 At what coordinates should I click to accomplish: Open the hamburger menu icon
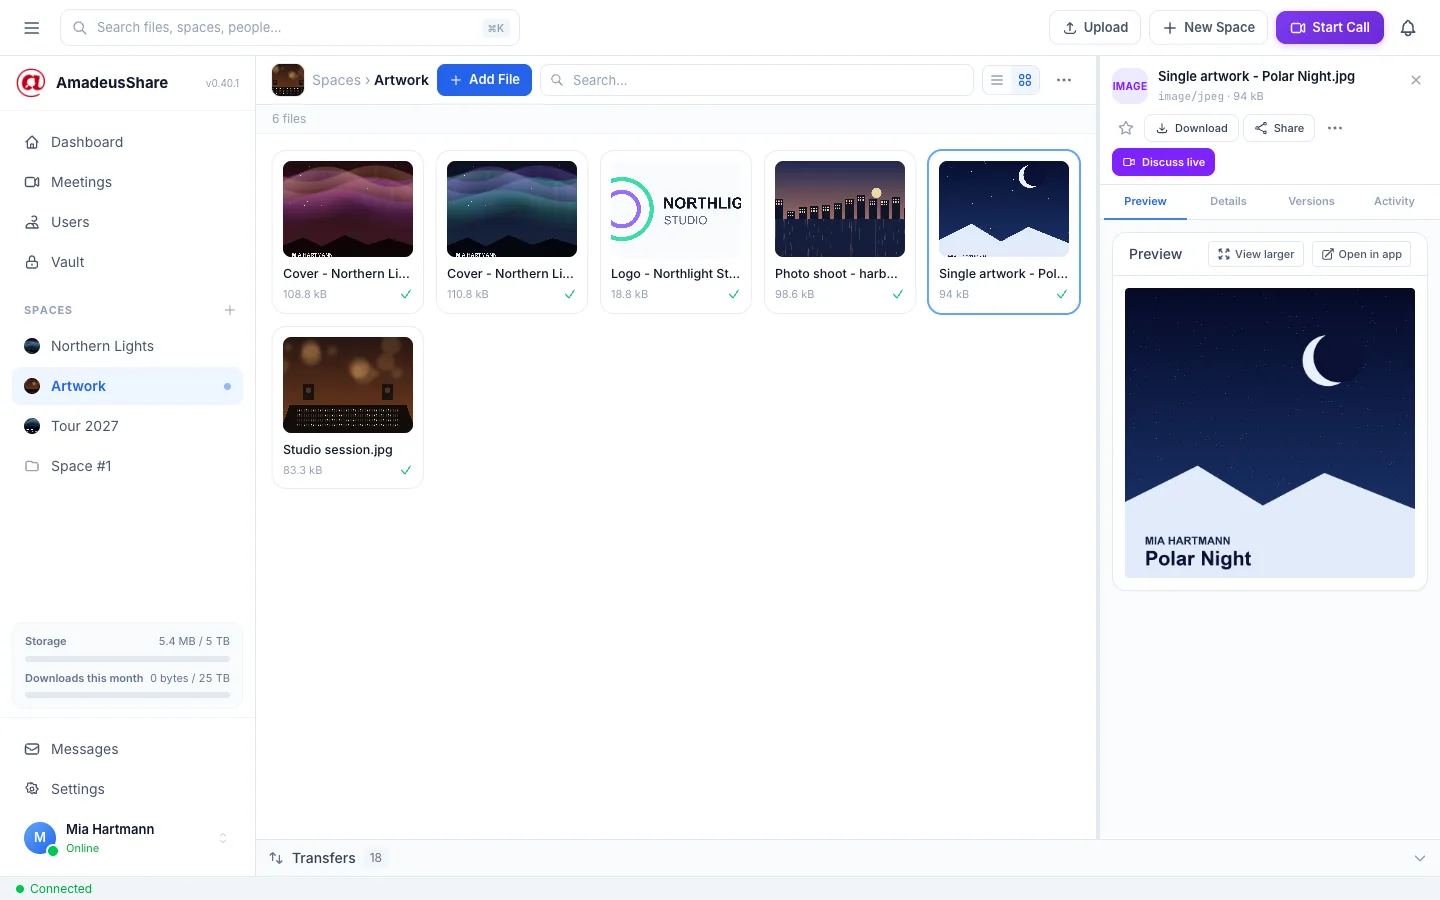click(32, 28)
